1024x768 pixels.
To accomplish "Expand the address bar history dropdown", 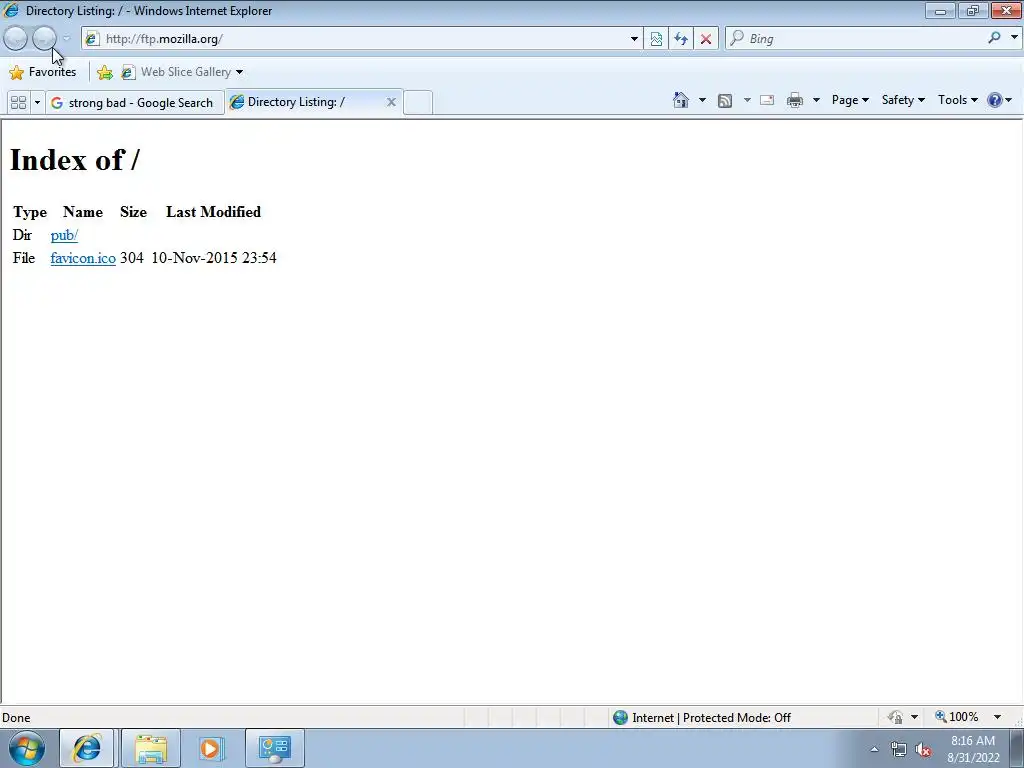I will [634, 39].
